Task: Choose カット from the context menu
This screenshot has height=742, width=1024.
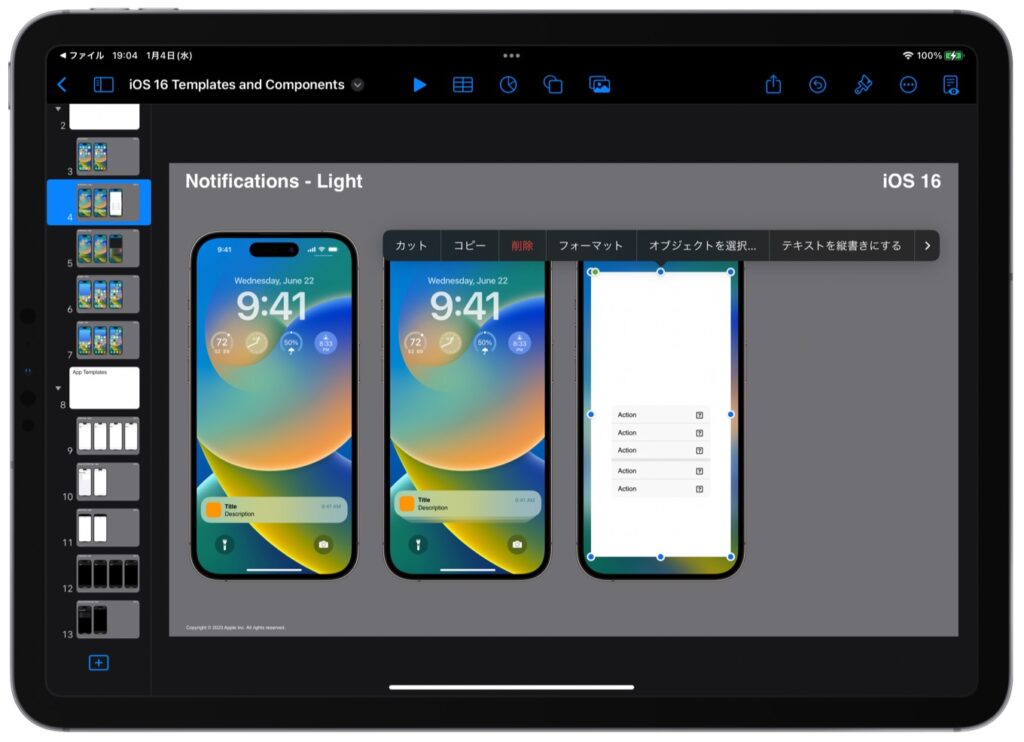Action: [x=410, y=245]
